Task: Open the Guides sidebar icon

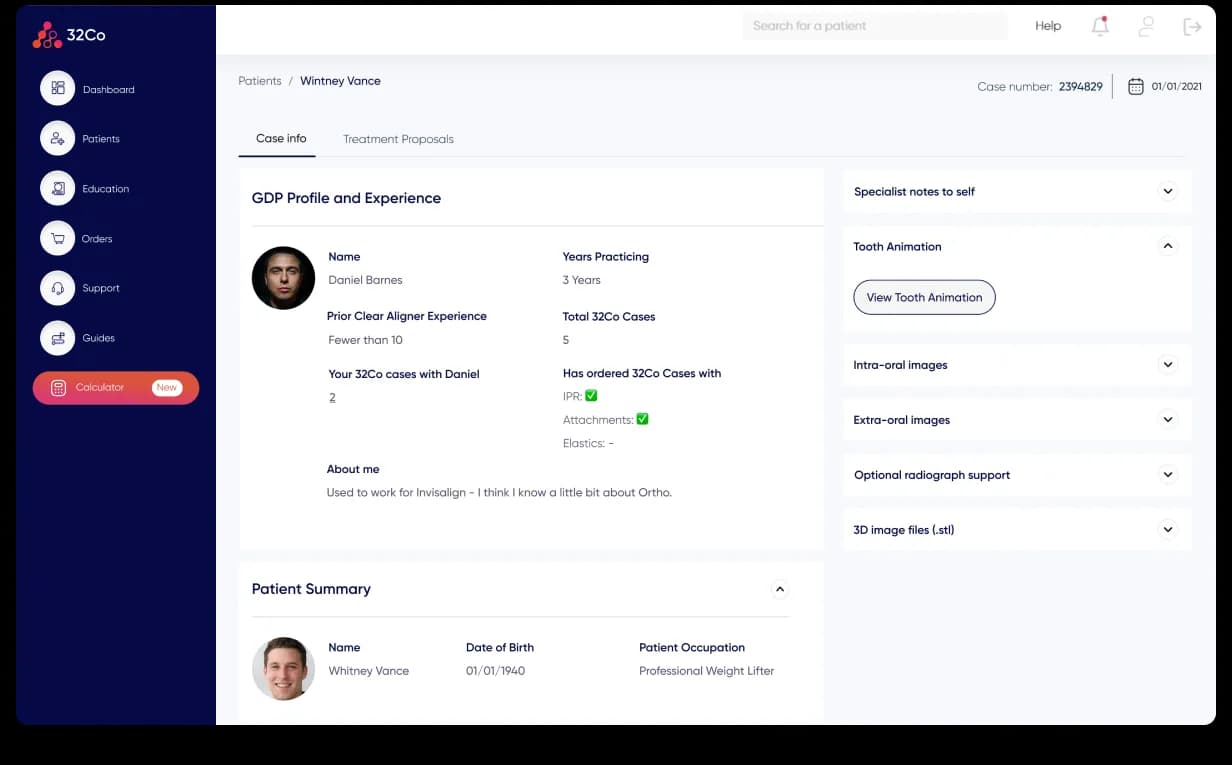Action: tap(57, 338)
